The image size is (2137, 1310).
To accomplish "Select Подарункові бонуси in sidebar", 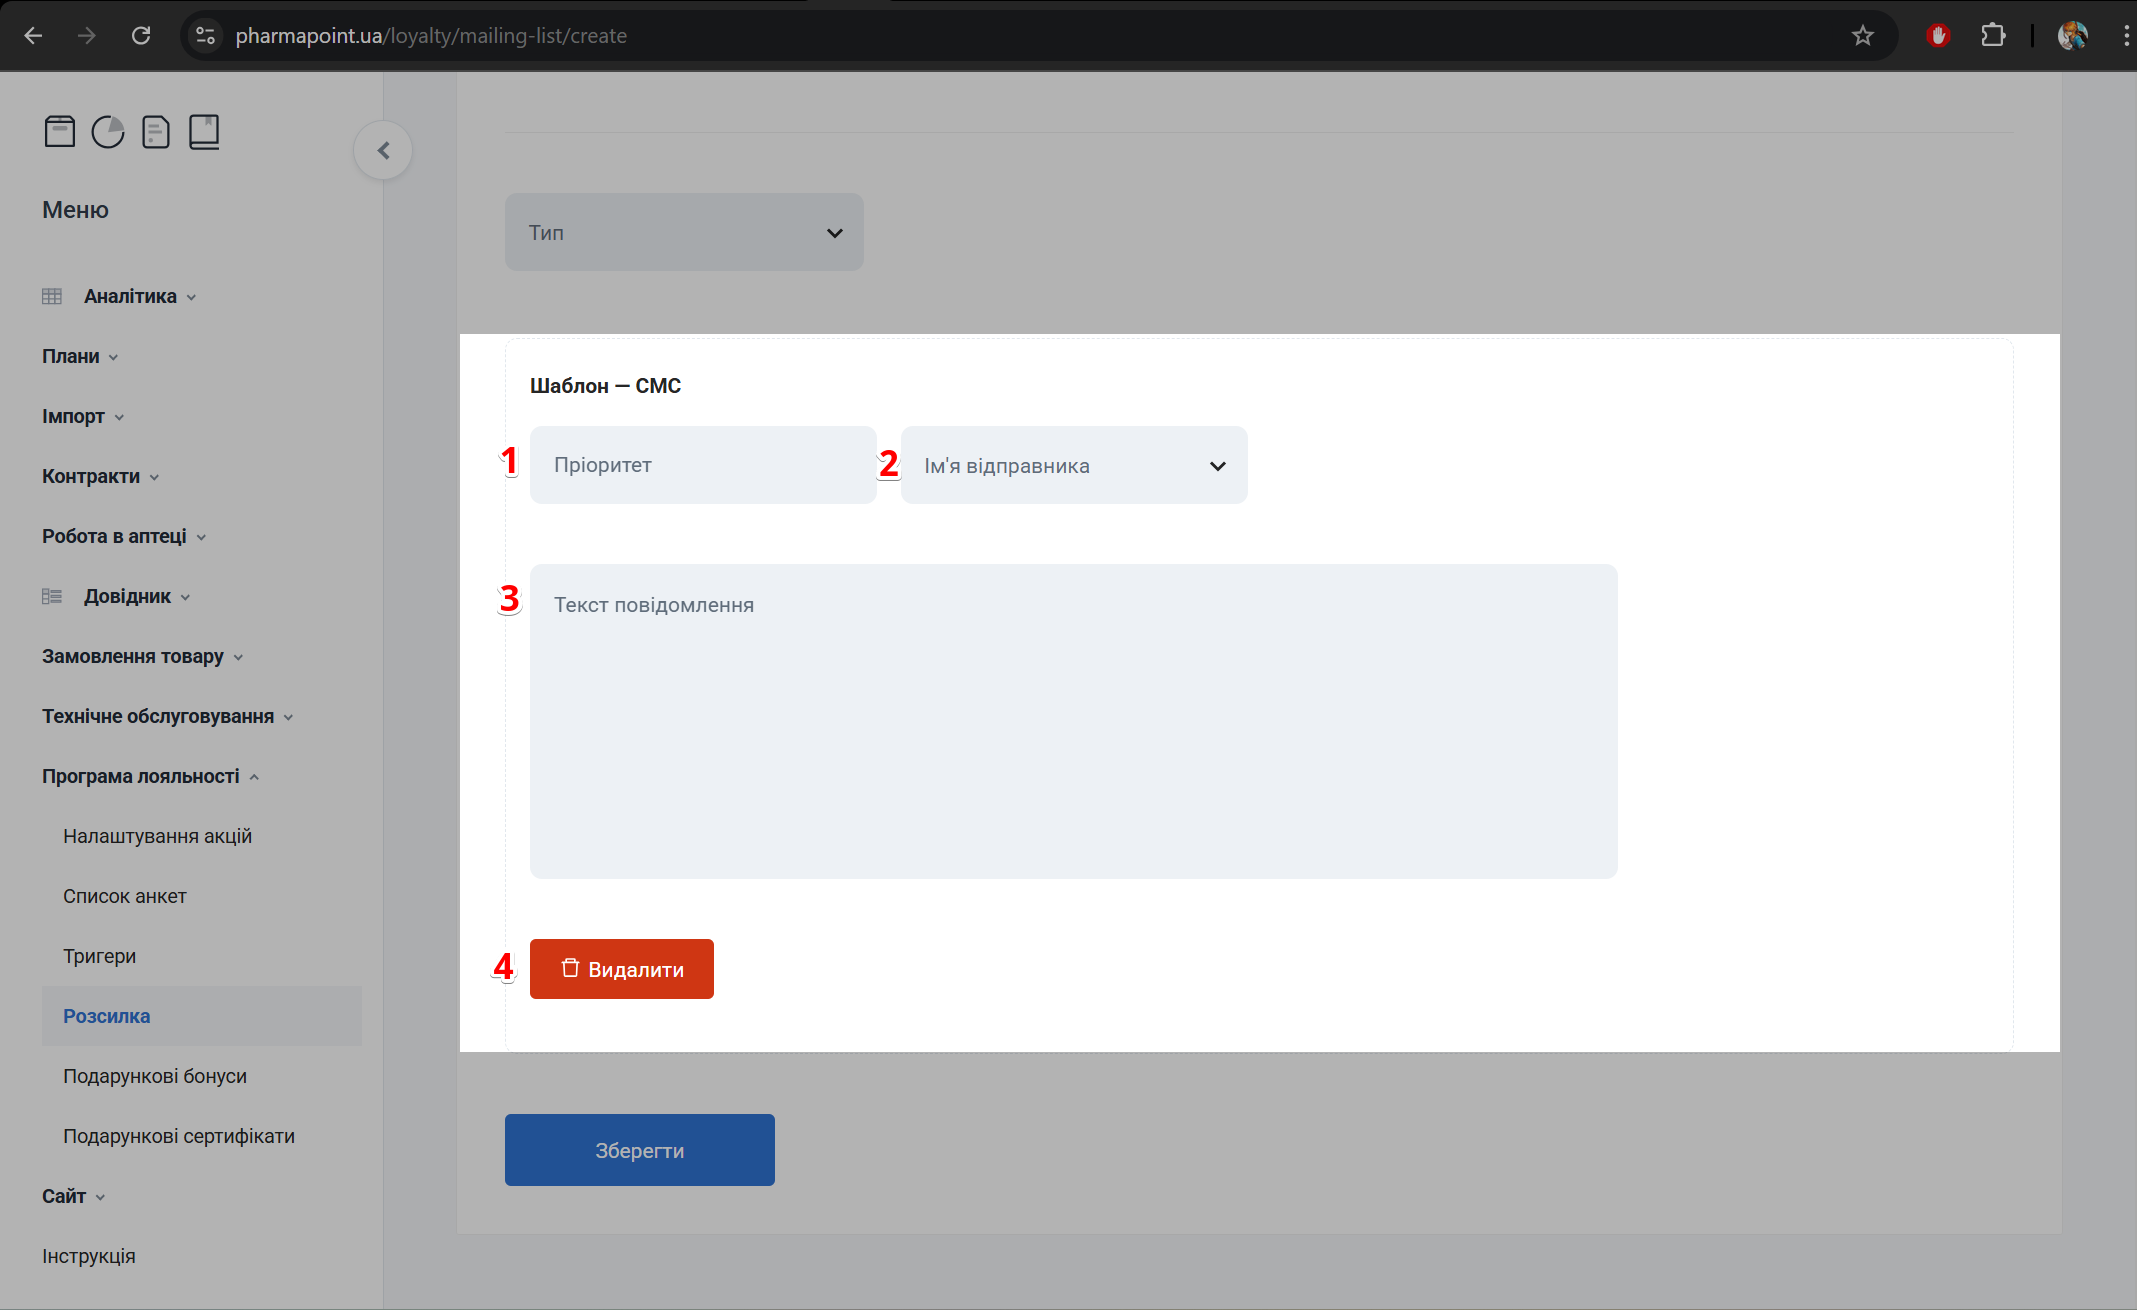I will point(155,1076).
